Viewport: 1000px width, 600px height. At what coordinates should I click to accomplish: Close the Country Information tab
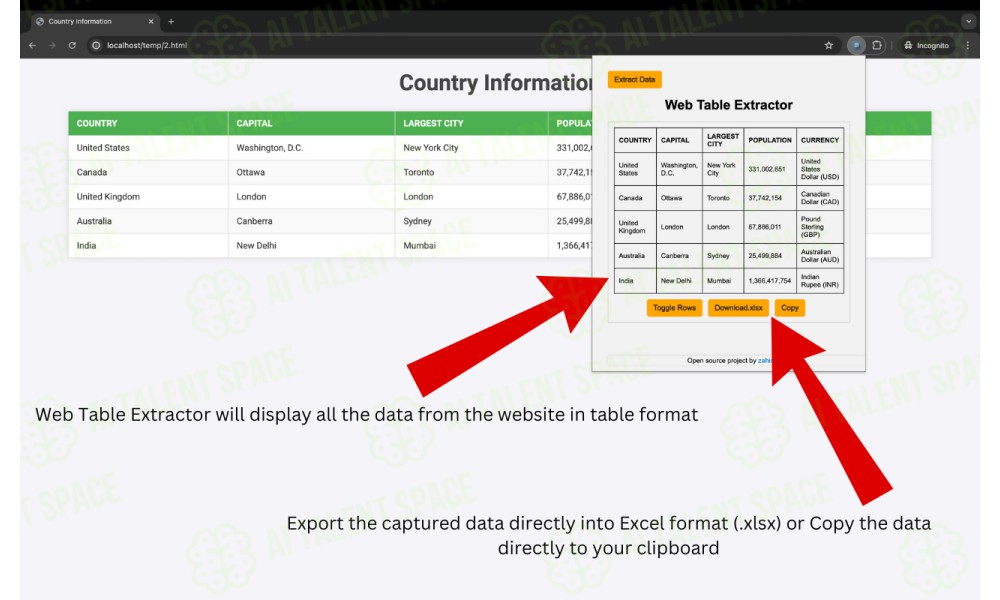pyautogui.click(x=151, y=21)
